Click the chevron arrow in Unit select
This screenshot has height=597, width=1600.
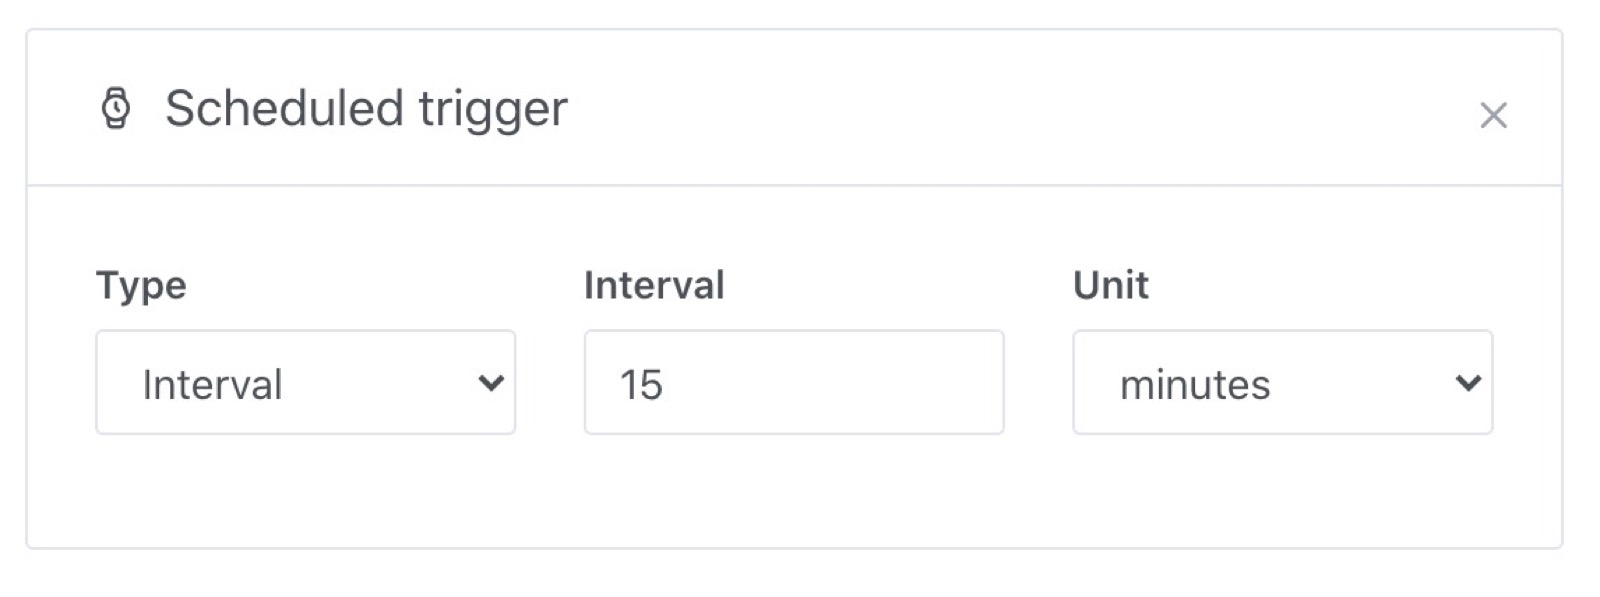1467,382
